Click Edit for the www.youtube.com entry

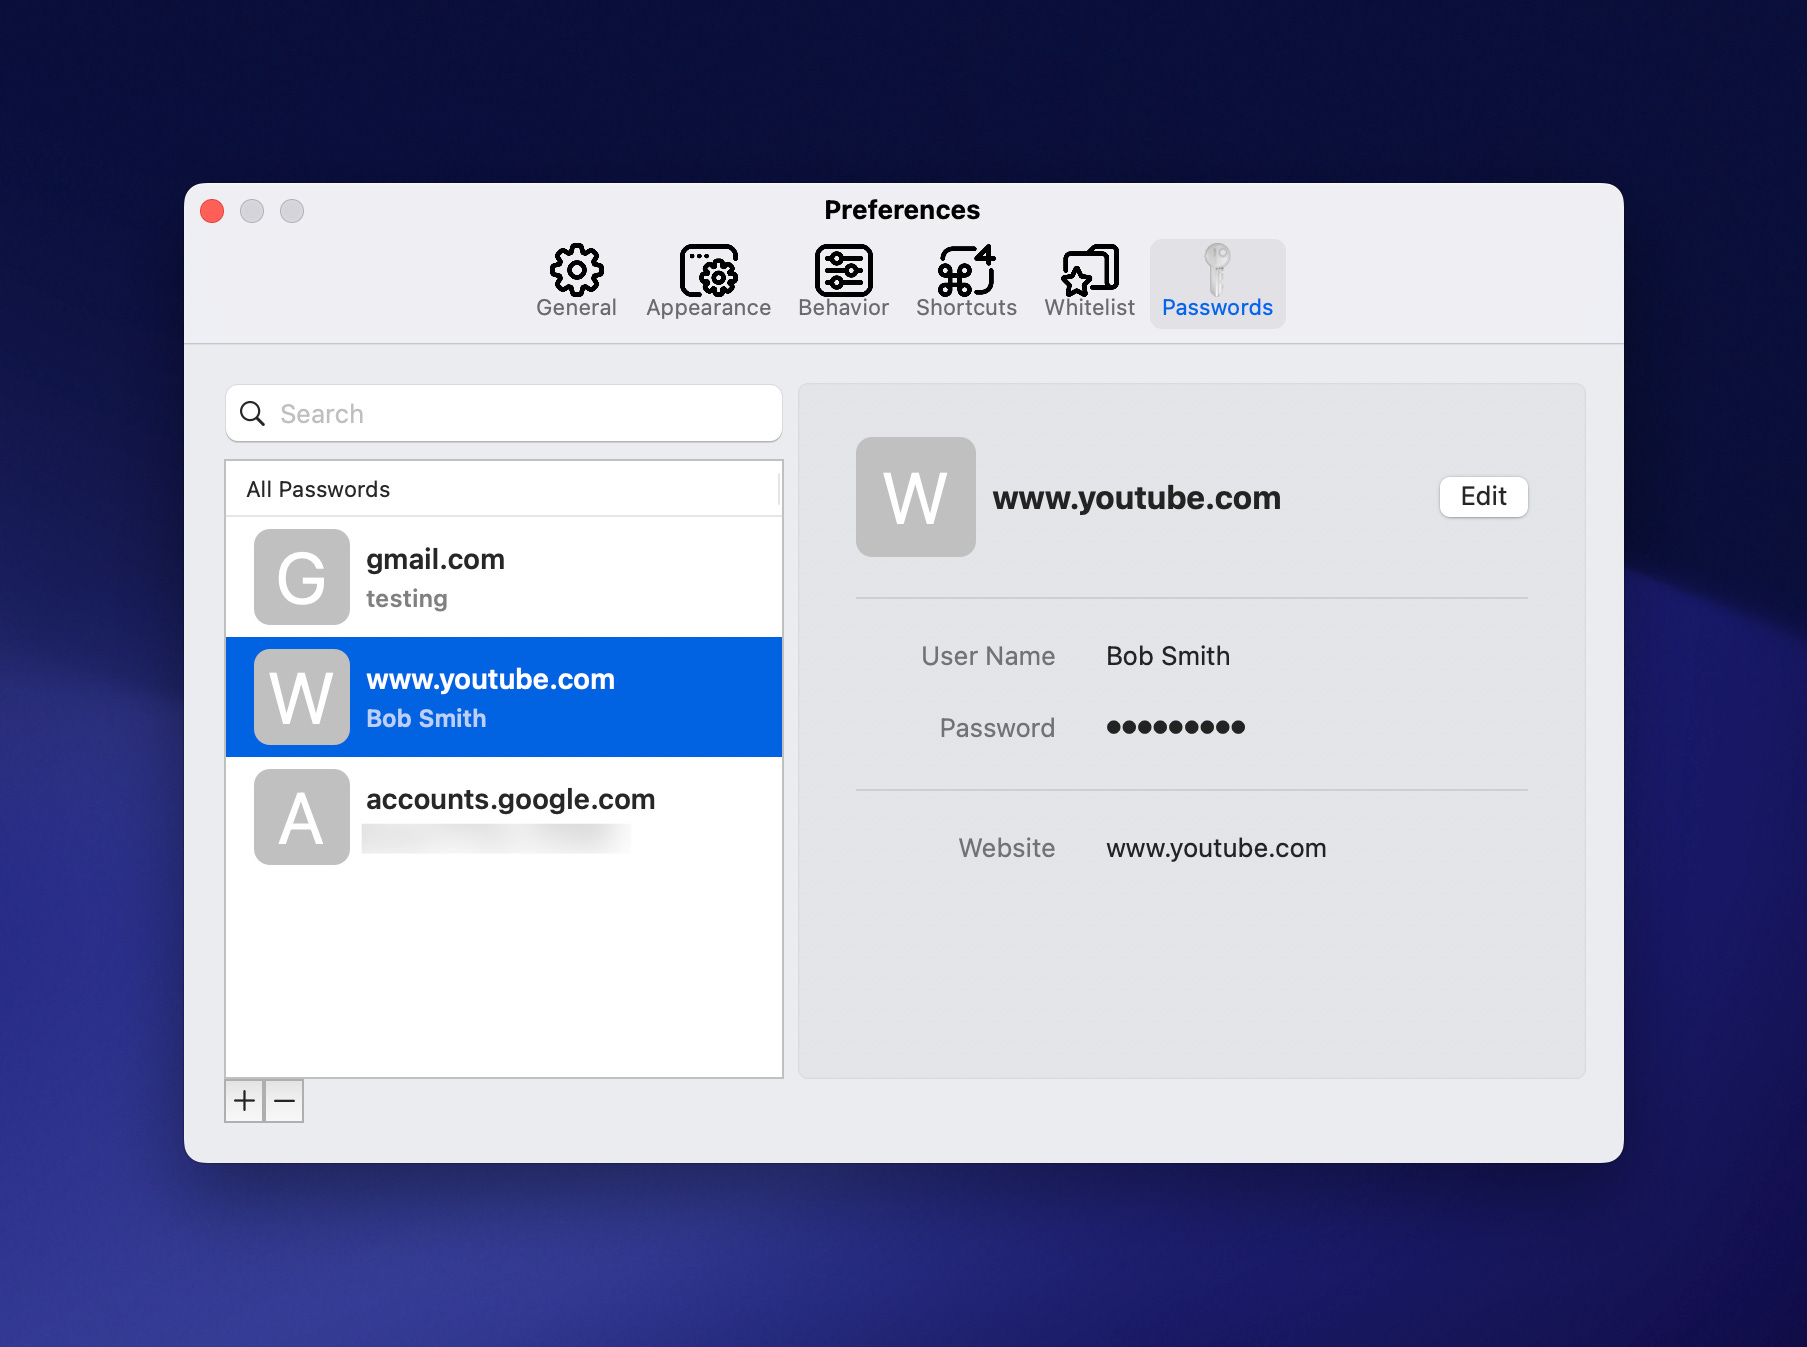click(x=1483, y=496)
